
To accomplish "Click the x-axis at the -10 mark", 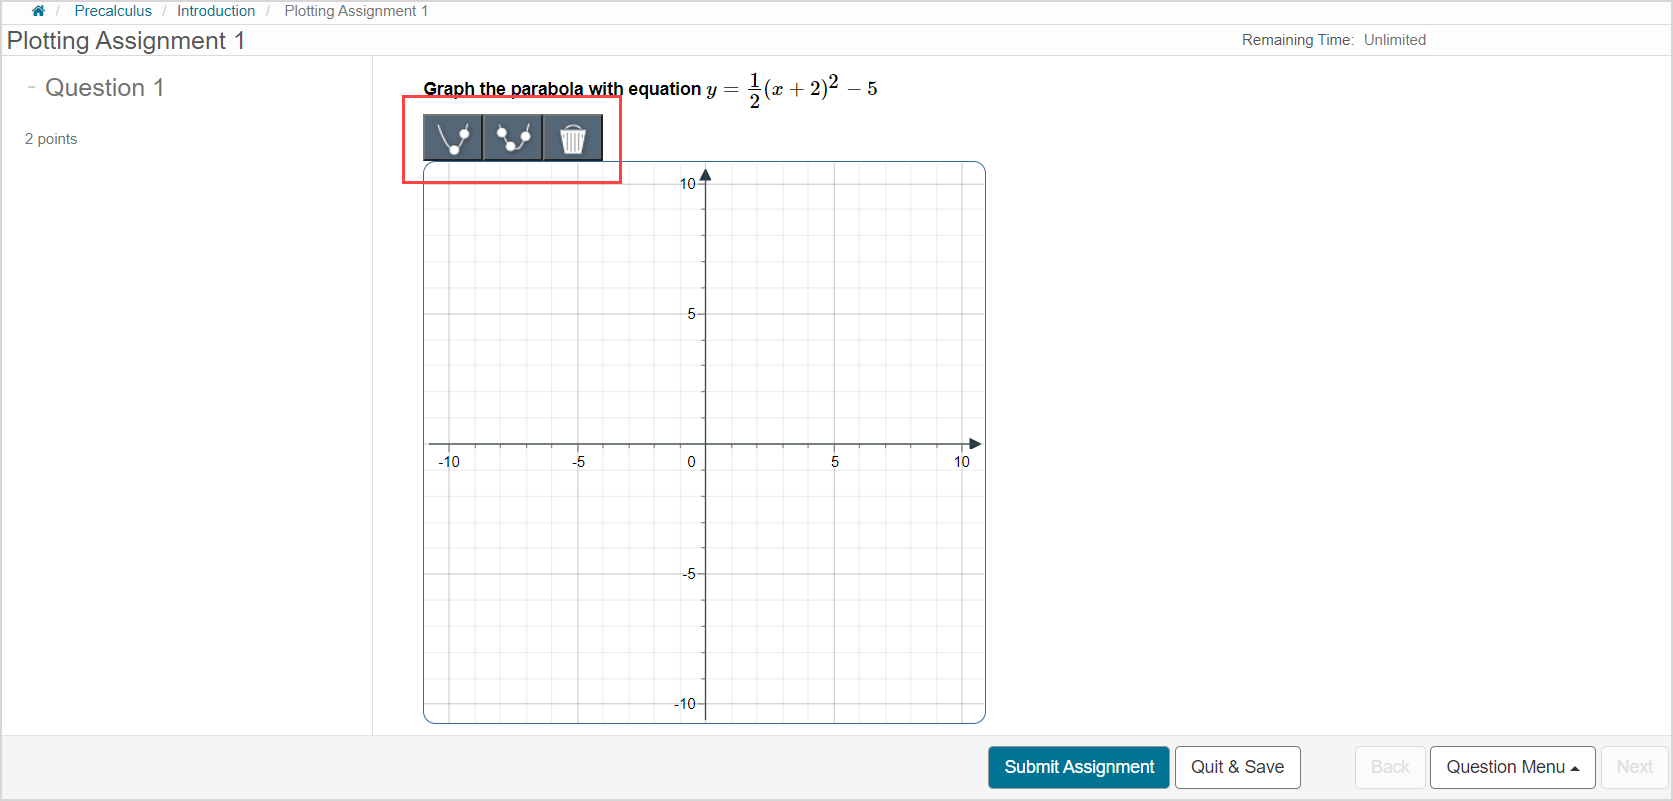I will coord(449,444).
